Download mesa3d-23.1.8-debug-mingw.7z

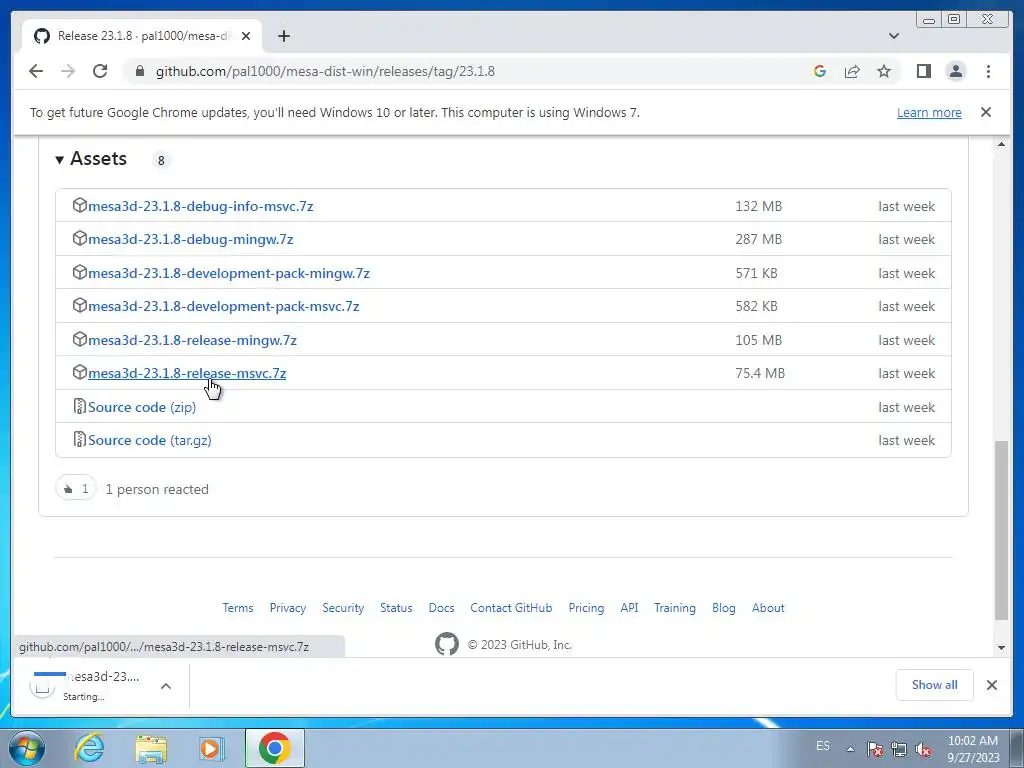tap(191, 240)
